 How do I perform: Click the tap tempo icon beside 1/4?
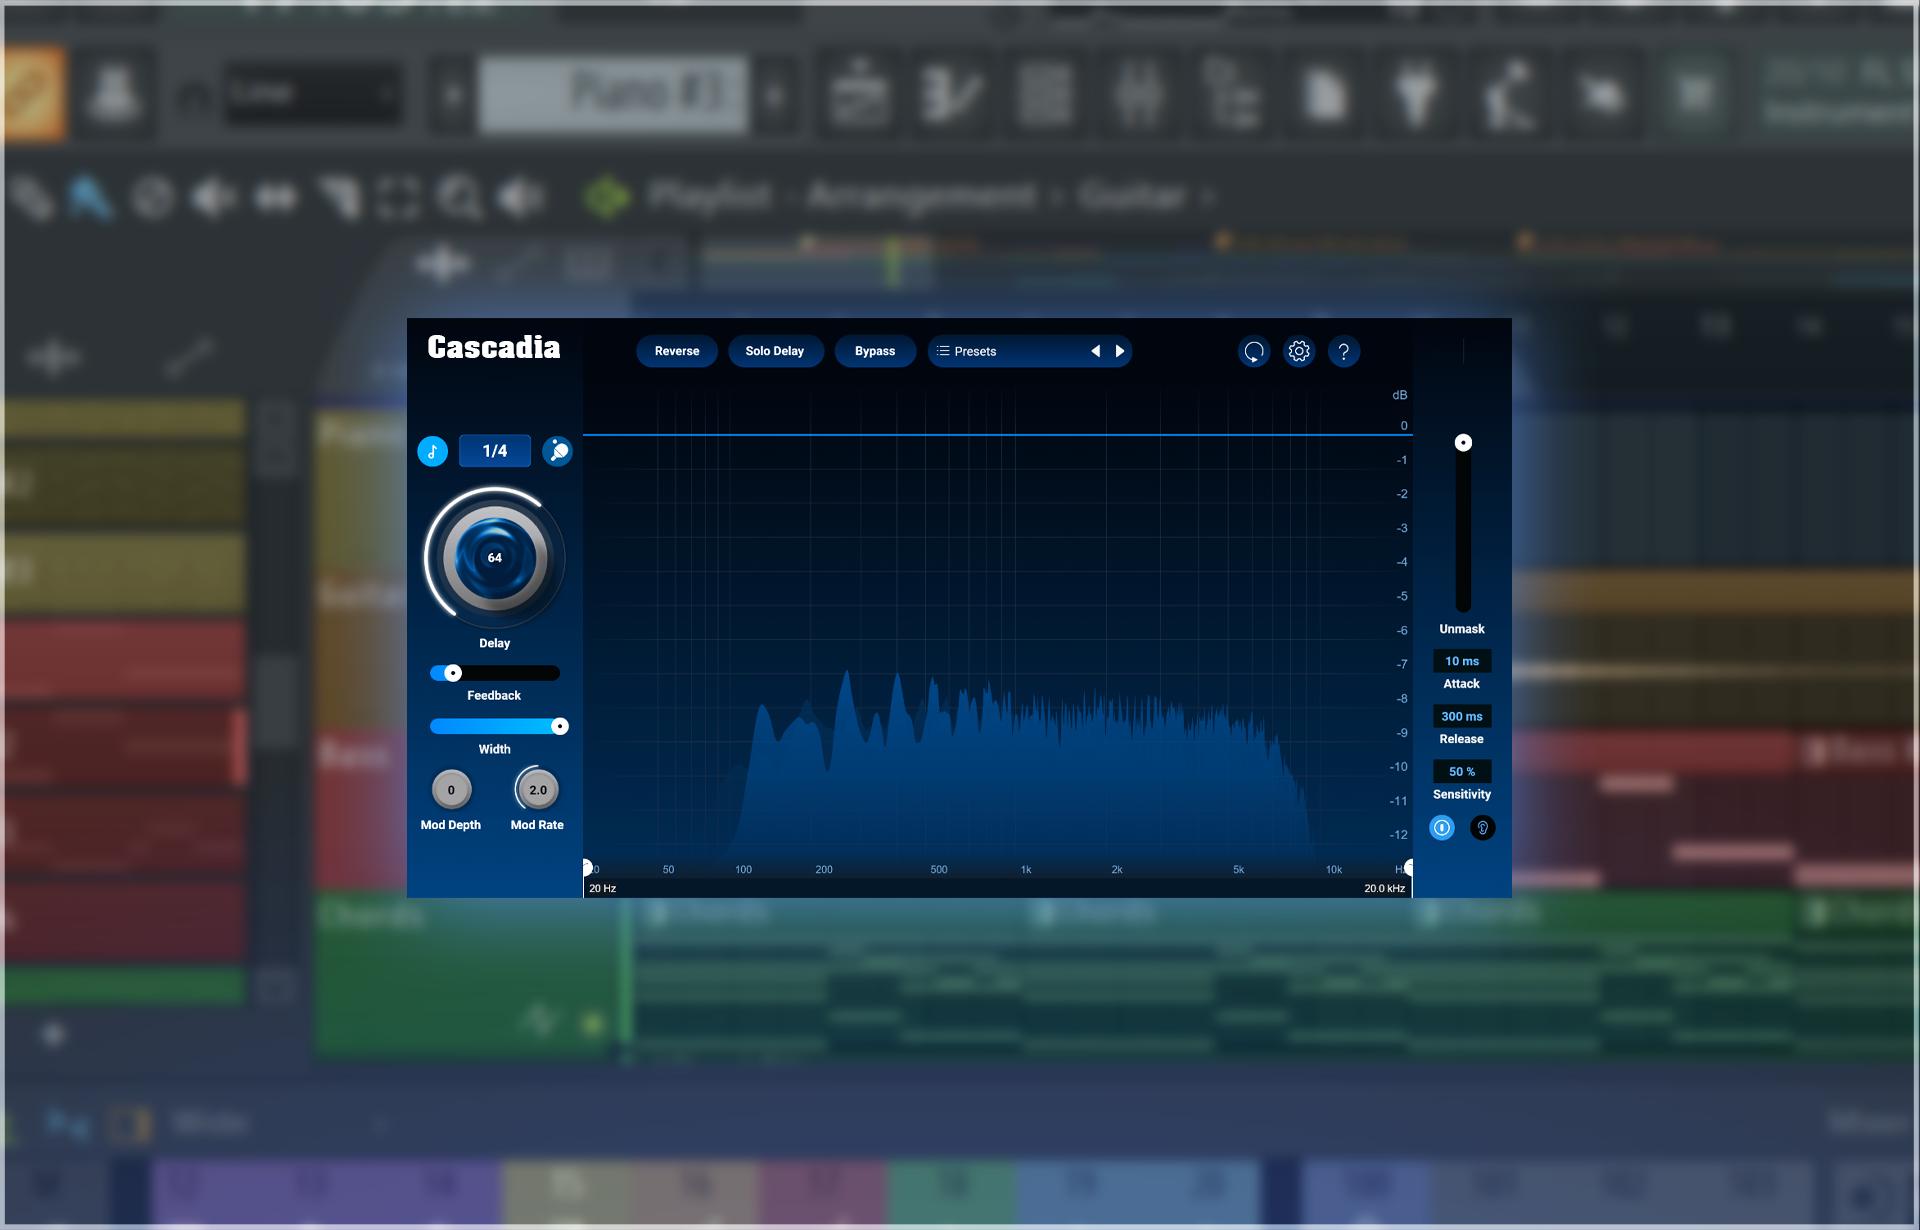coord(557,451)
